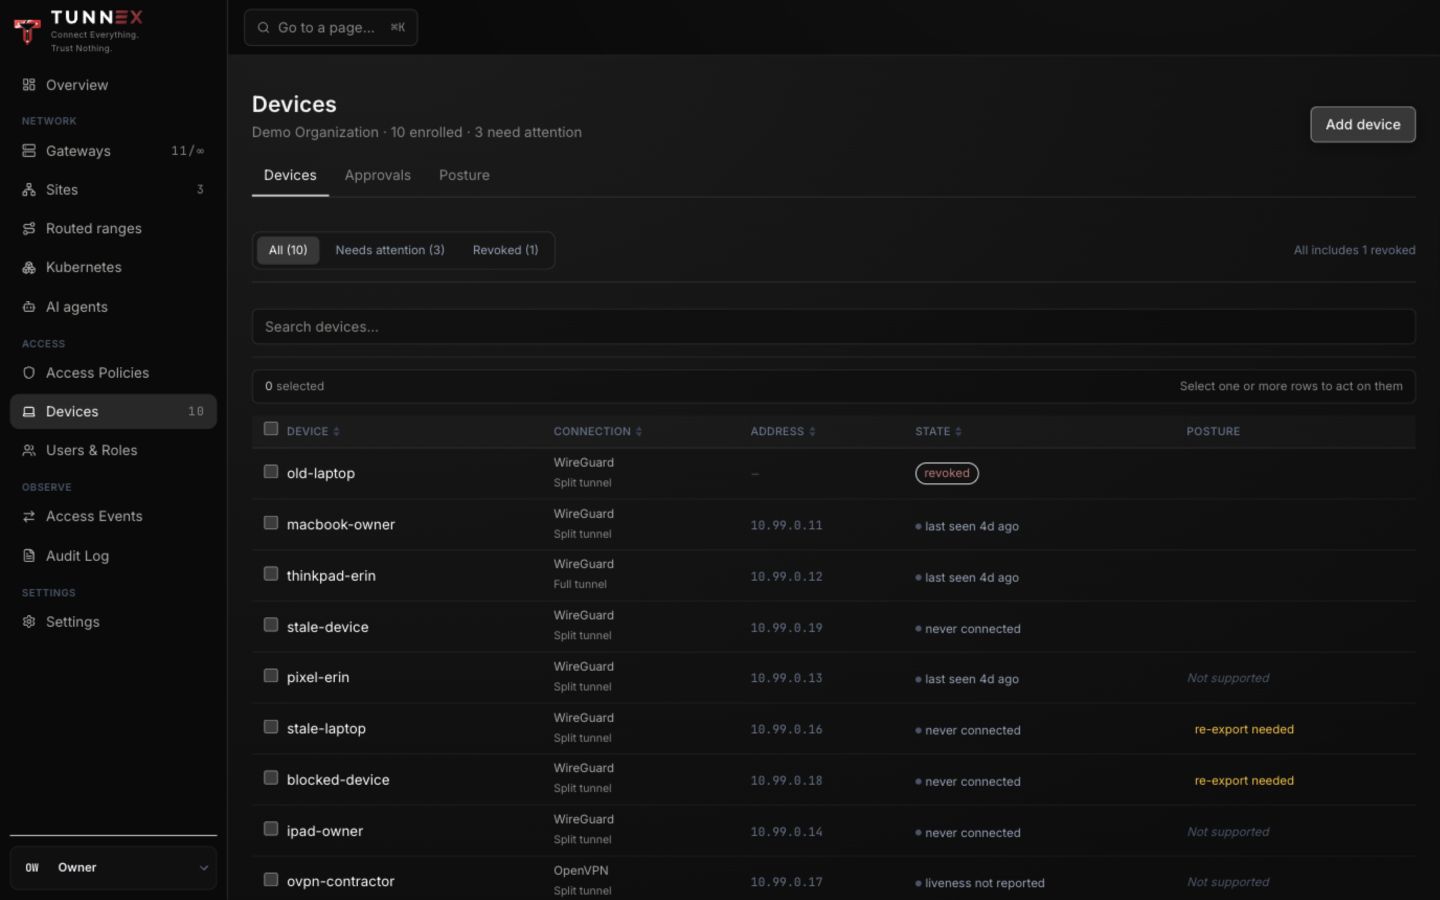This screenshot has width=1440, height=900.
Task: Click OpenVPN connection for ovpn-contractor
Action: [581, 870]
